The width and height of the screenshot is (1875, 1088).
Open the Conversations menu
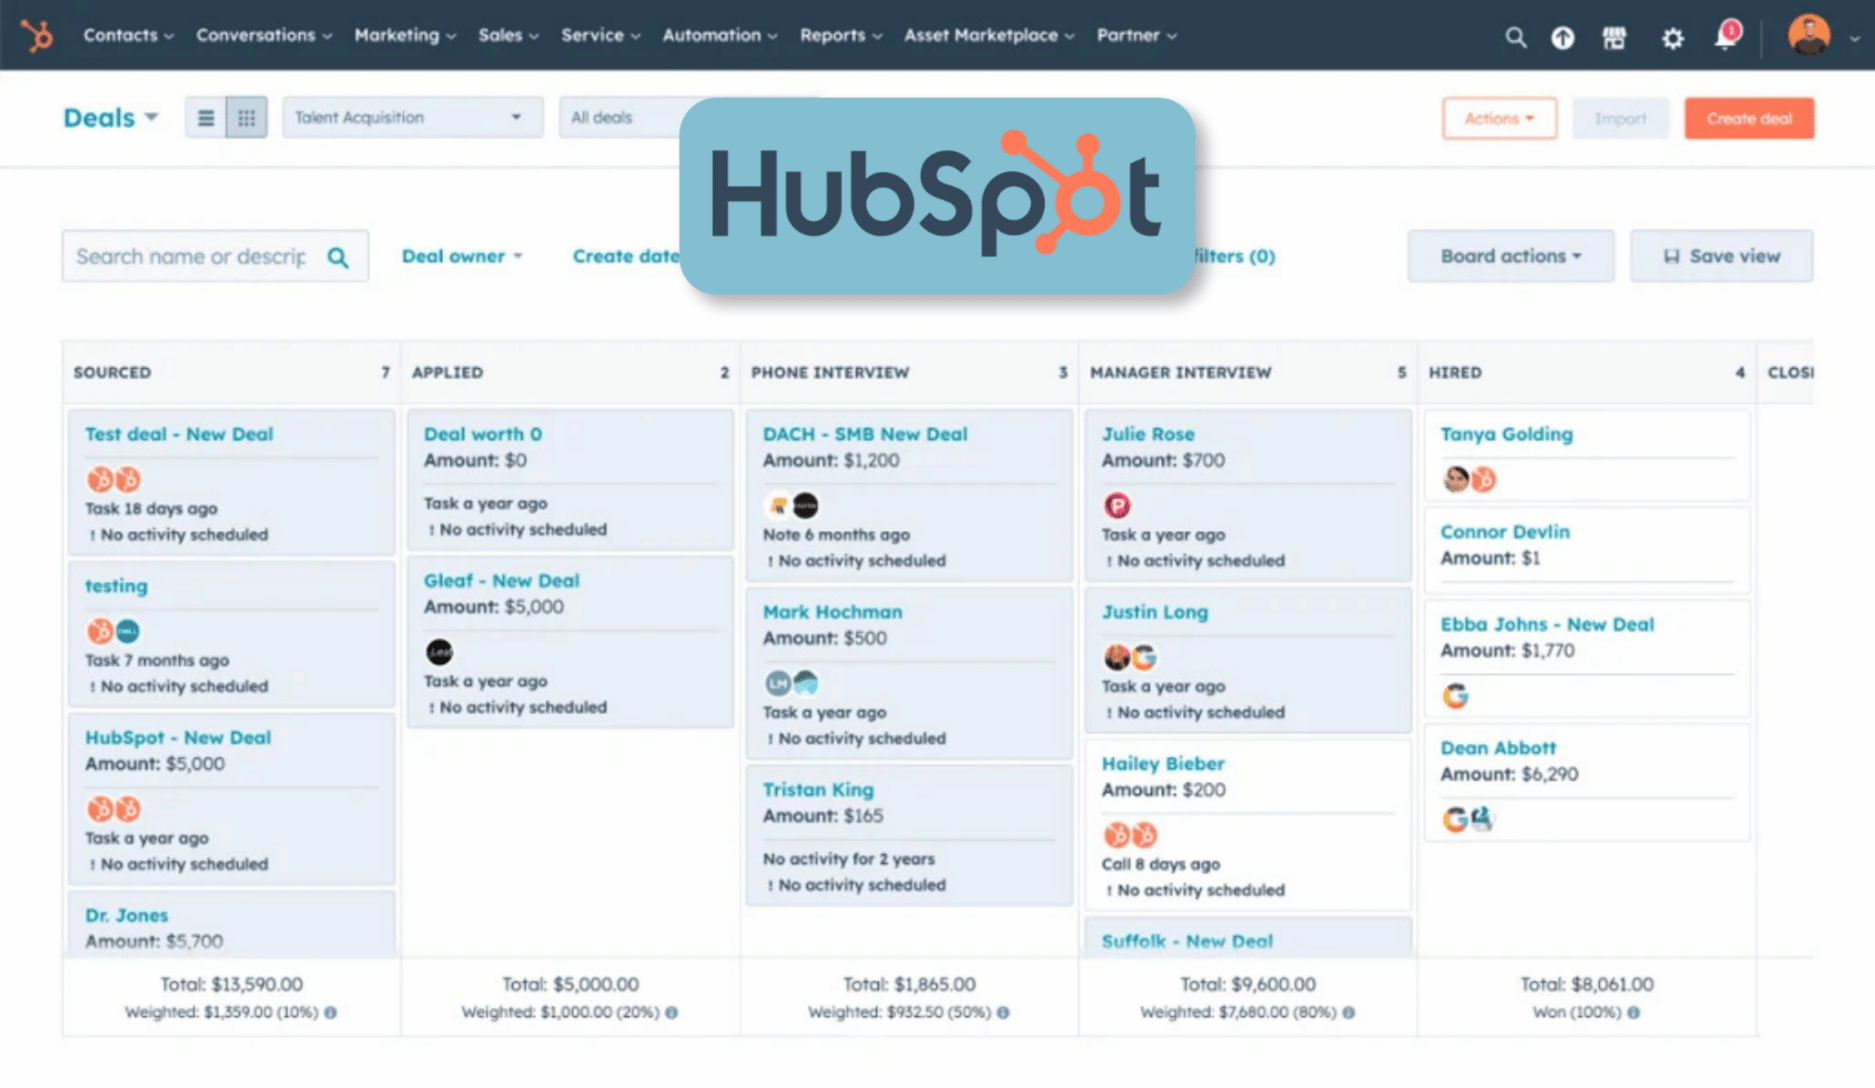pyautogui.click(x=264, y=35)
